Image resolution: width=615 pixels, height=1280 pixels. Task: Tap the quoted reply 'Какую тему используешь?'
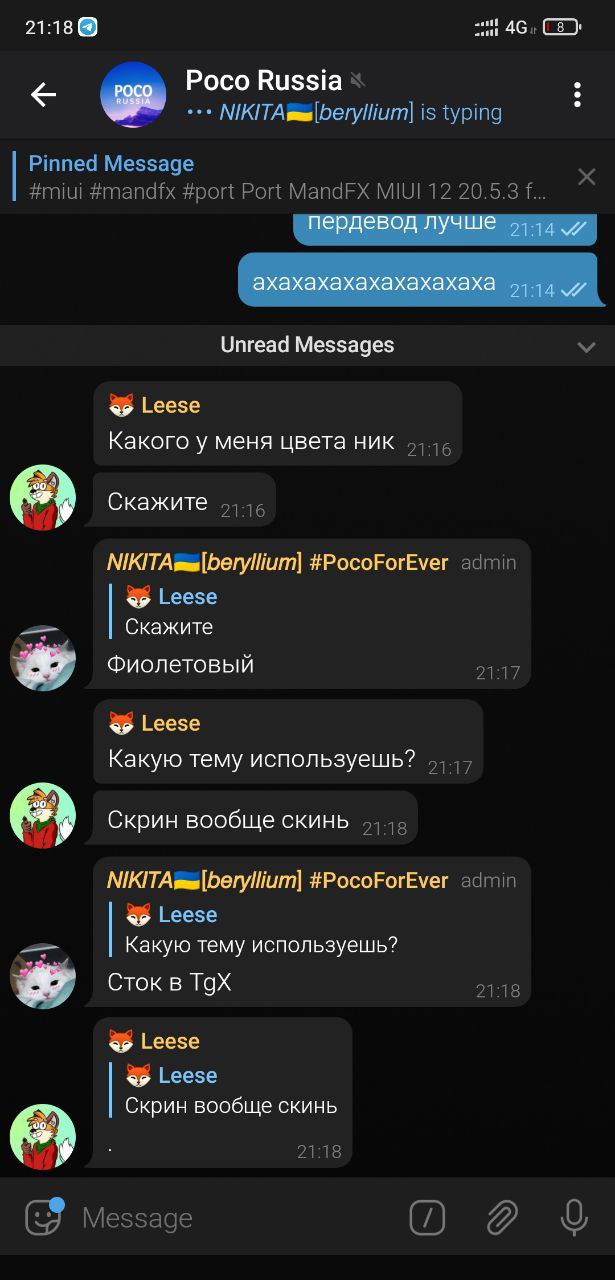(x=262, y=928)
